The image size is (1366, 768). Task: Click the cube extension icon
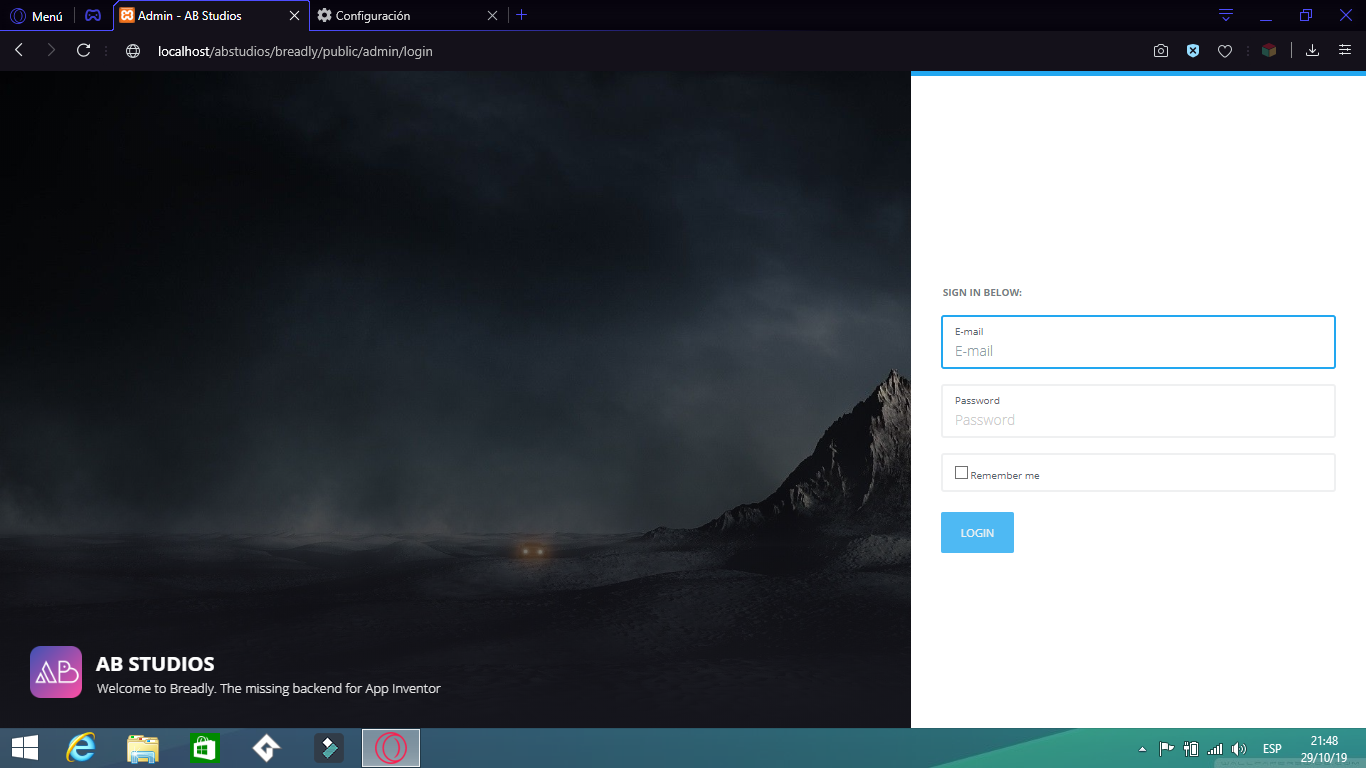tap(1268, 51)
